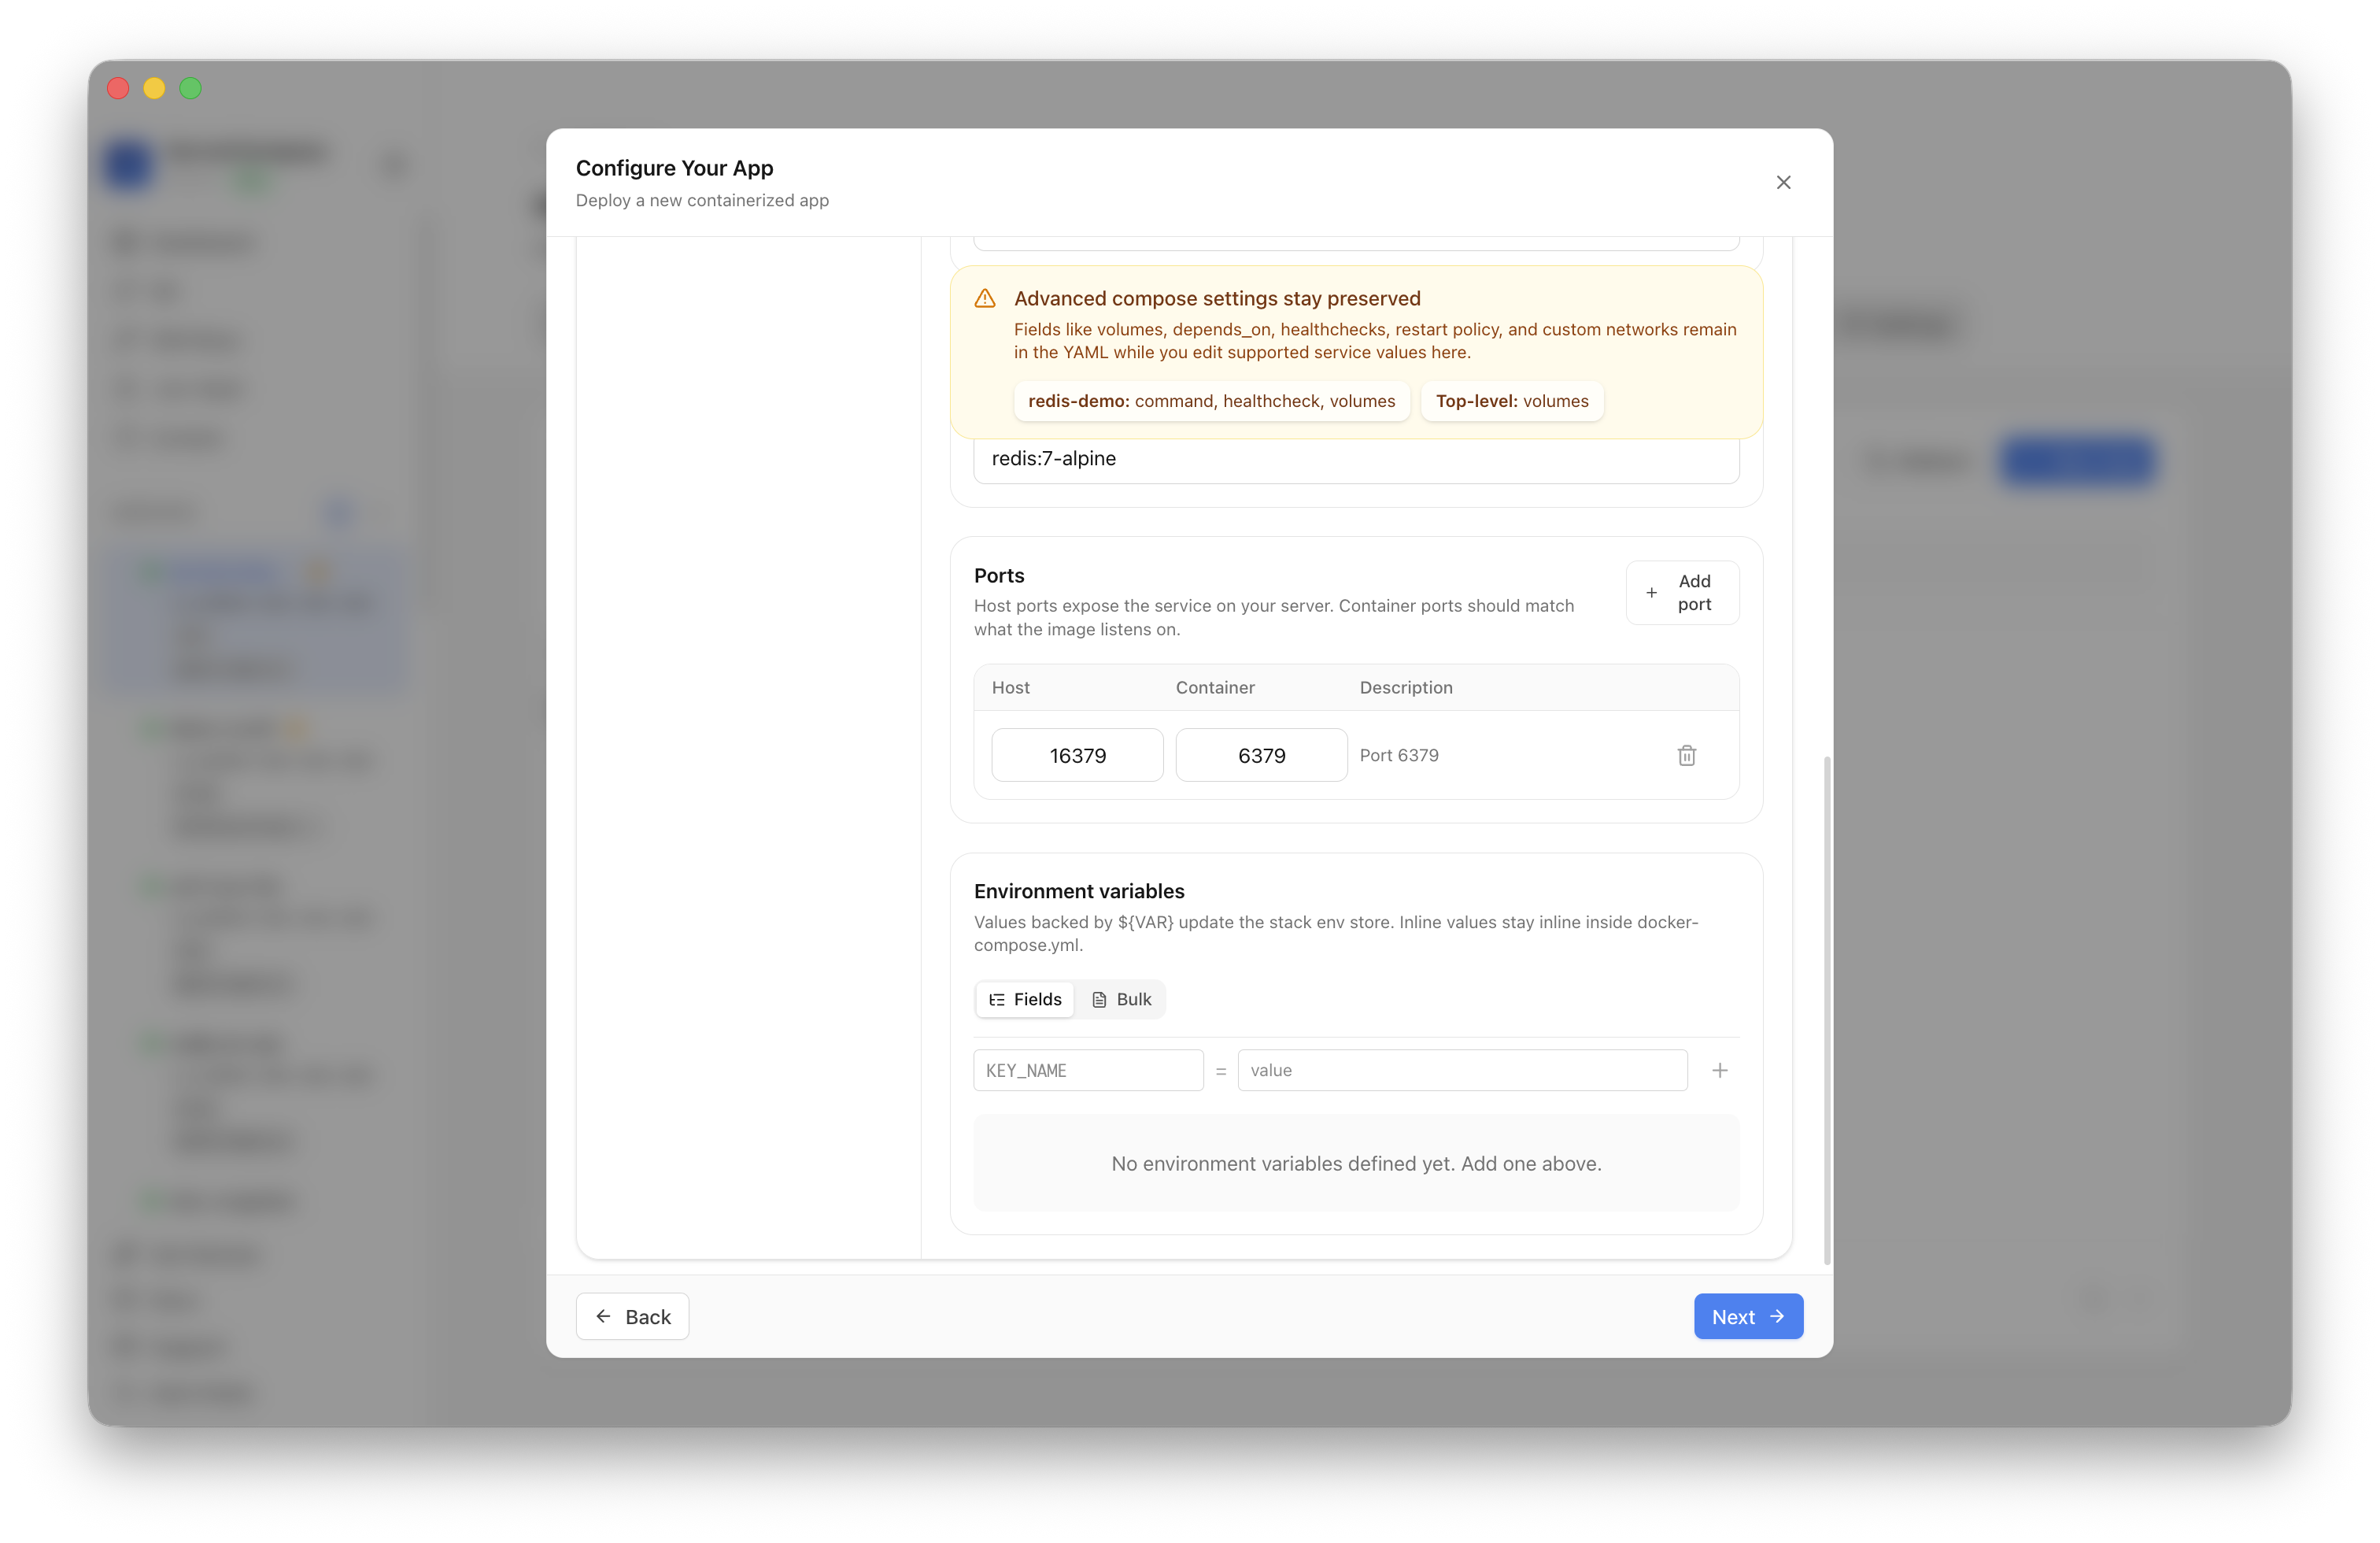Screen dimensions: 2380x1543
Task: Add the environment variable with plus icon
Action: point(1719,1070)
